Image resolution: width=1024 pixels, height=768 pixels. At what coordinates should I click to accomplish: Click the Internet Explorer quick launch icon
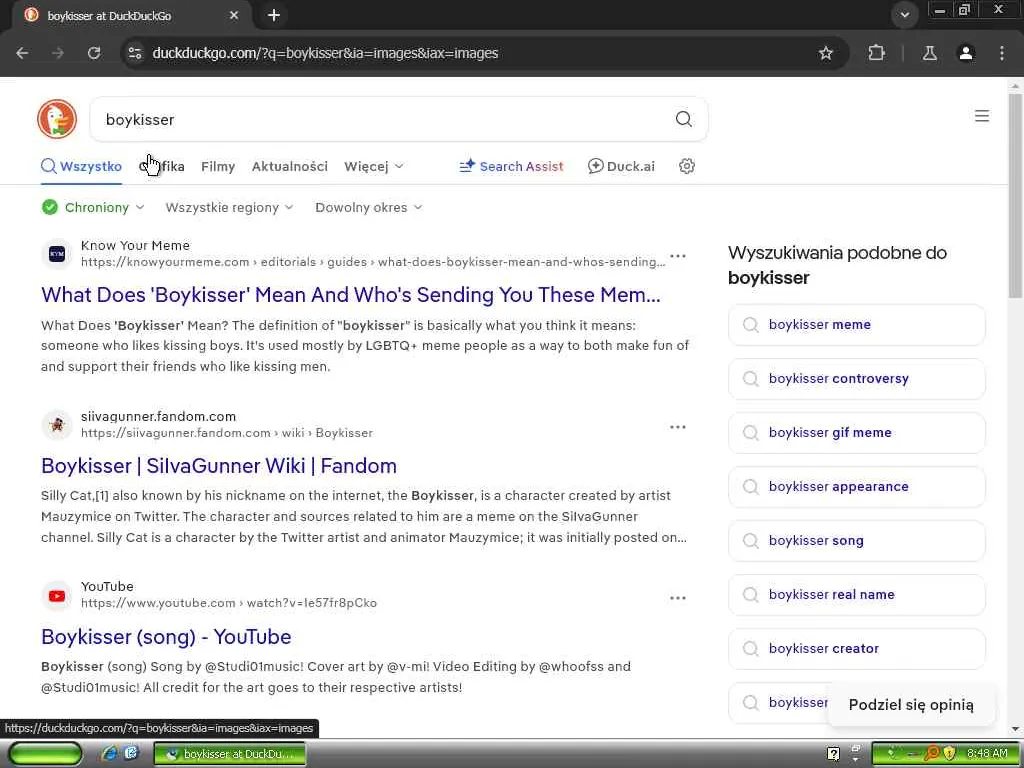[x=109, y=753]
